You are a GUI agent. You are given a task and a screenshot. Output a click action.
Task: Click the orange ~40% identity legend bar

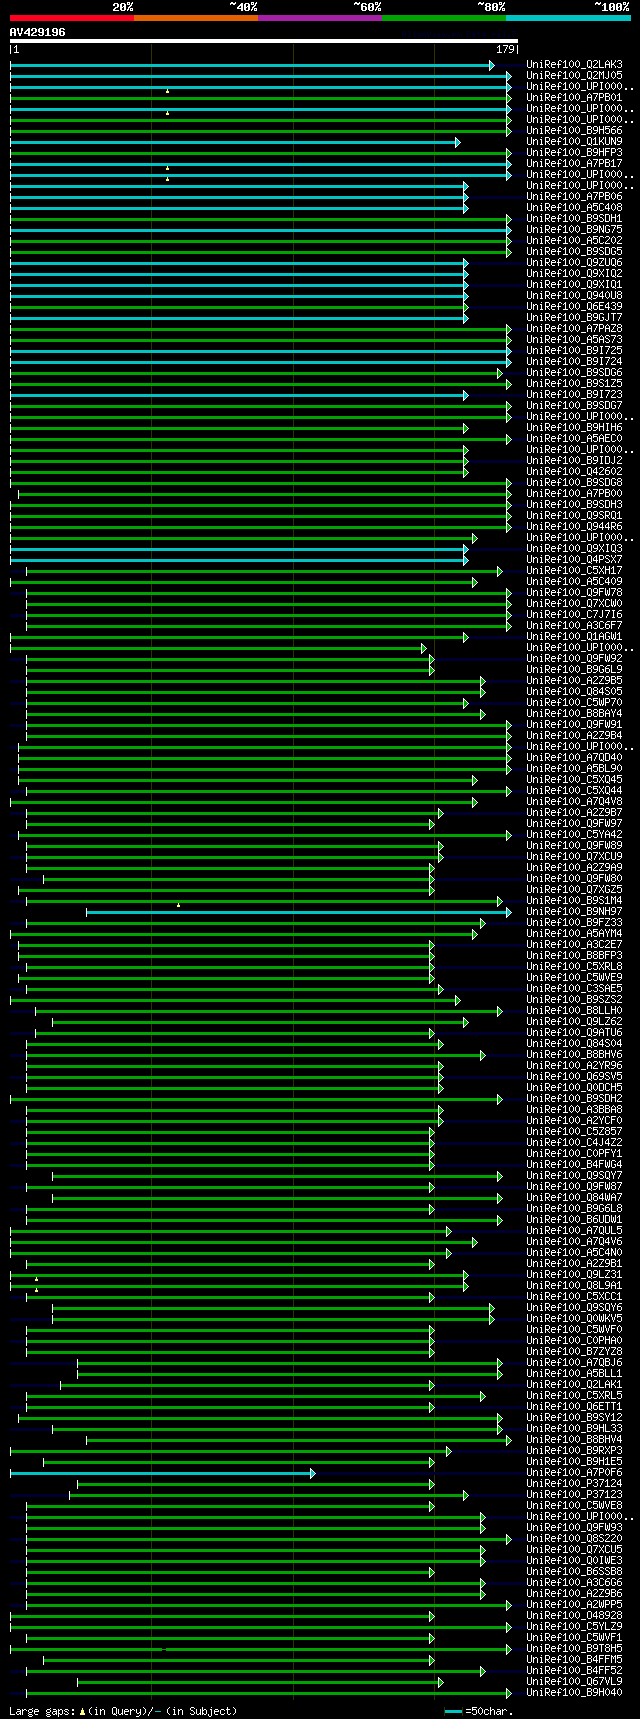(x=195, y=17)
